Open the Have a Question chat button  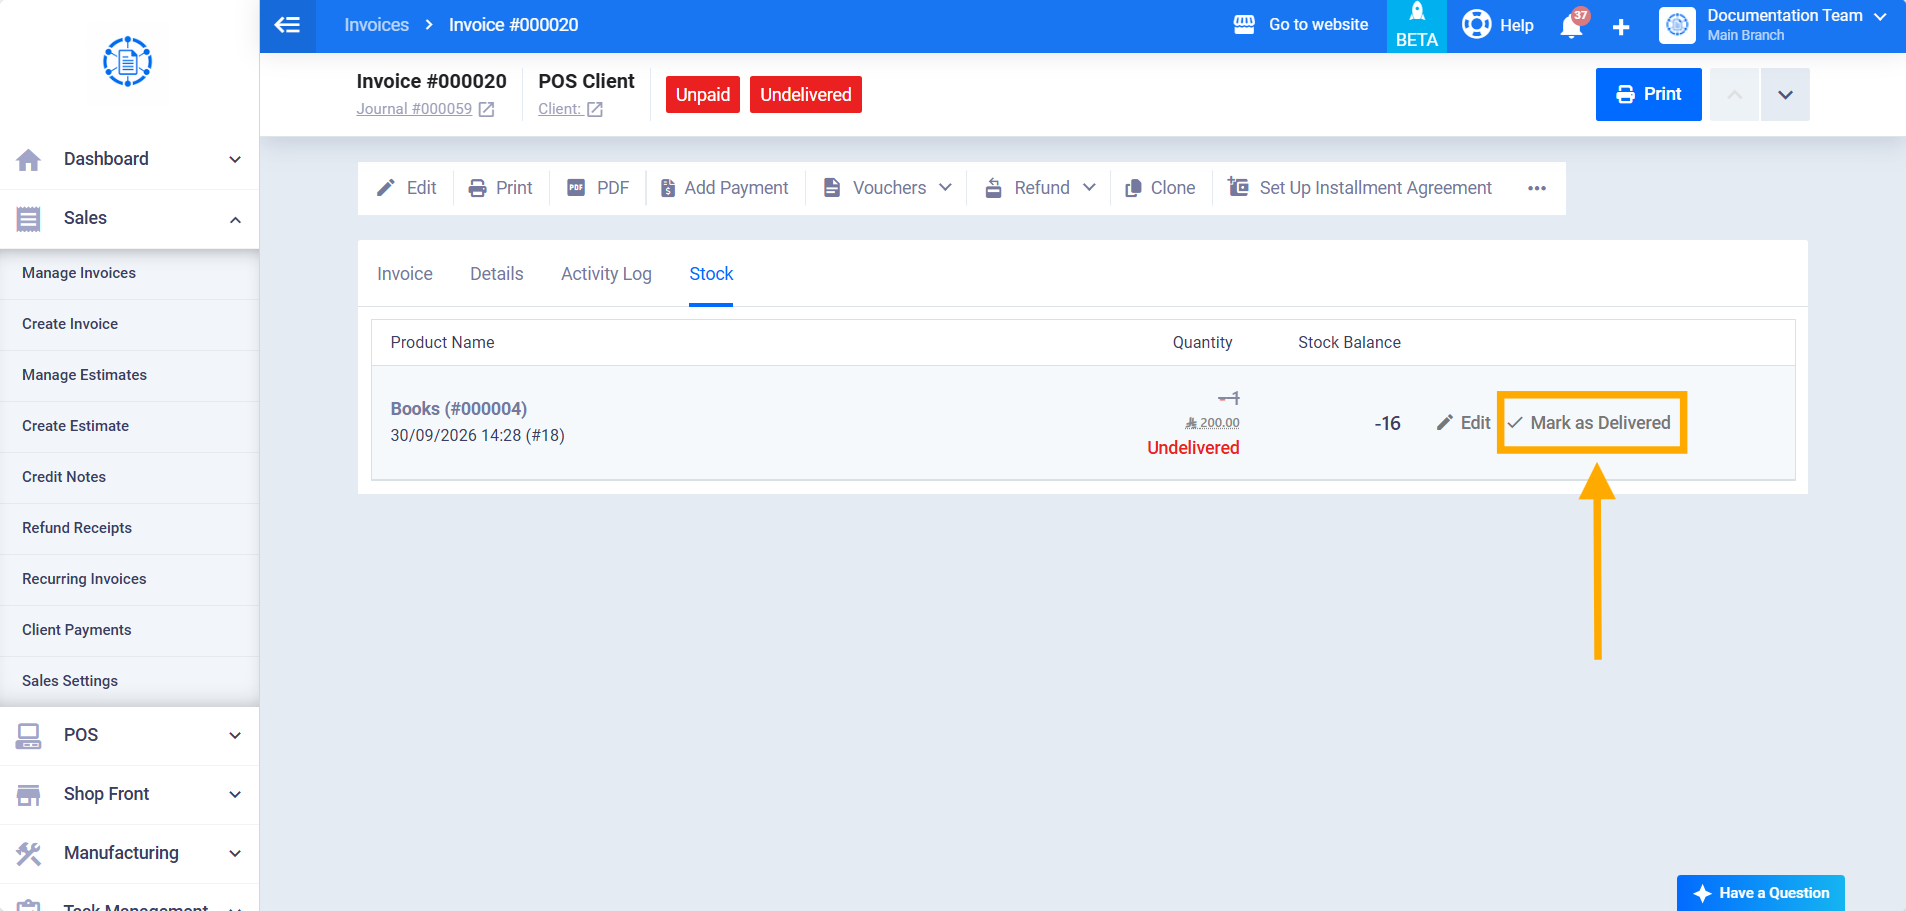coord(1761,893)
